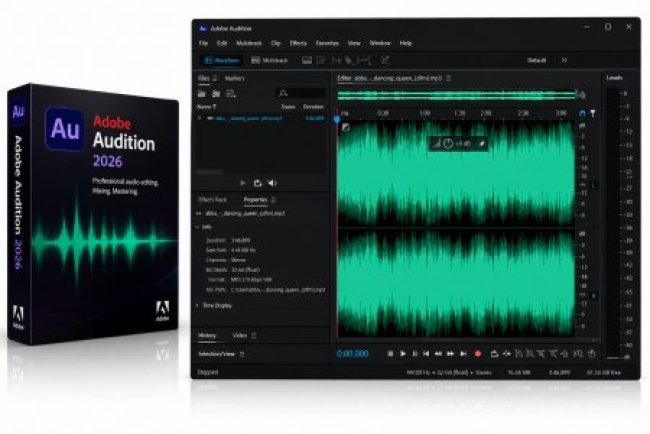Open Files panel menu icon

215,78
